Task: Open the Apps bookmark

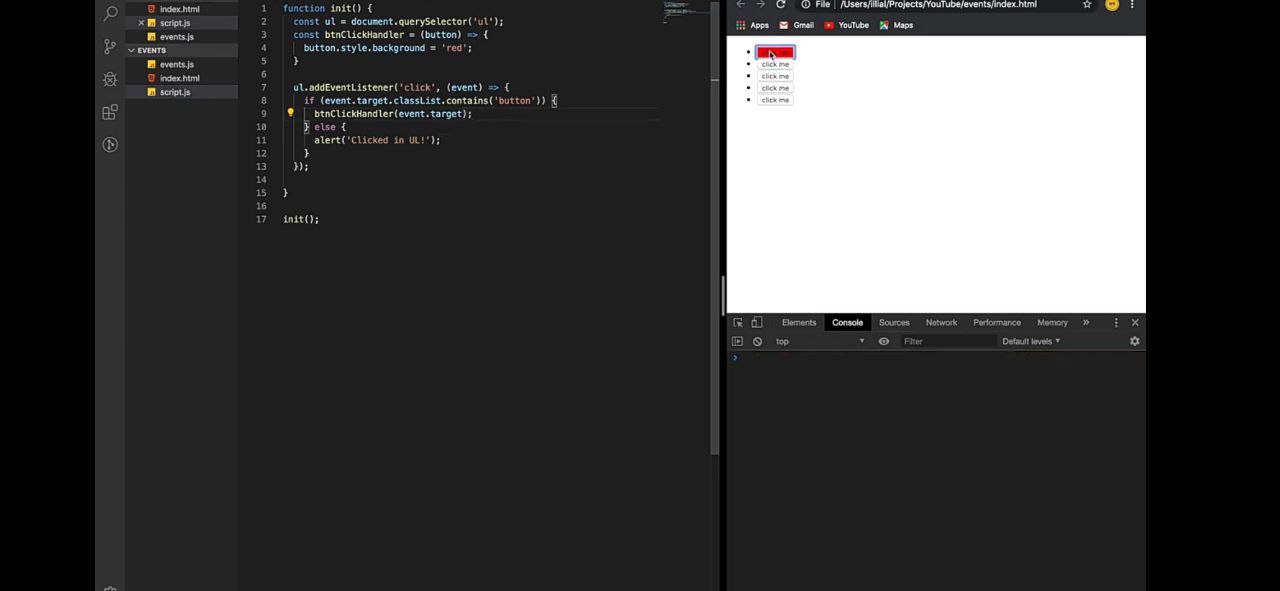Action: [x=752, y=25]
